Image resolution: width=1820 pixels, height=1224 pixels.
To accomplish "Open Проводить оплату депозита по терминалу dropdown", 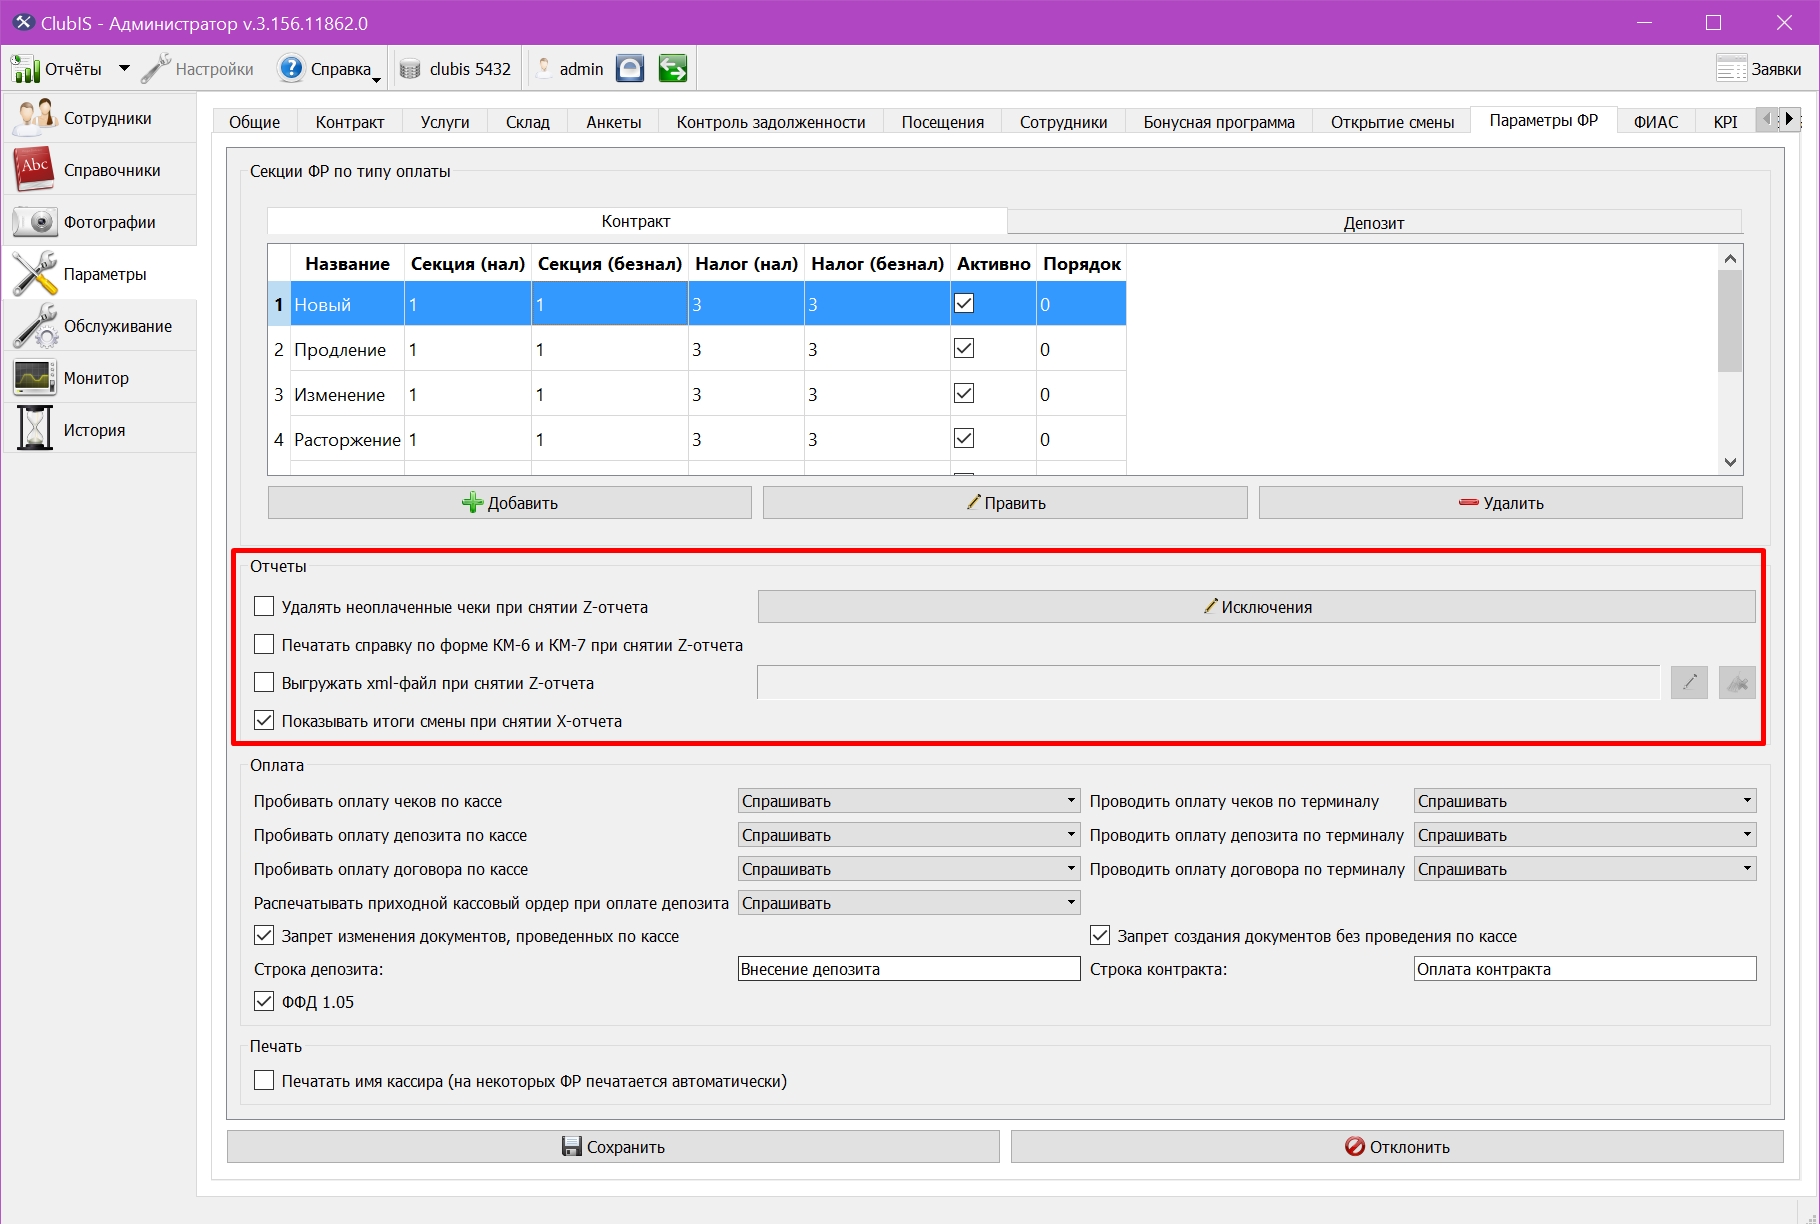I will pyautogui.click(x=1585, y=835).
